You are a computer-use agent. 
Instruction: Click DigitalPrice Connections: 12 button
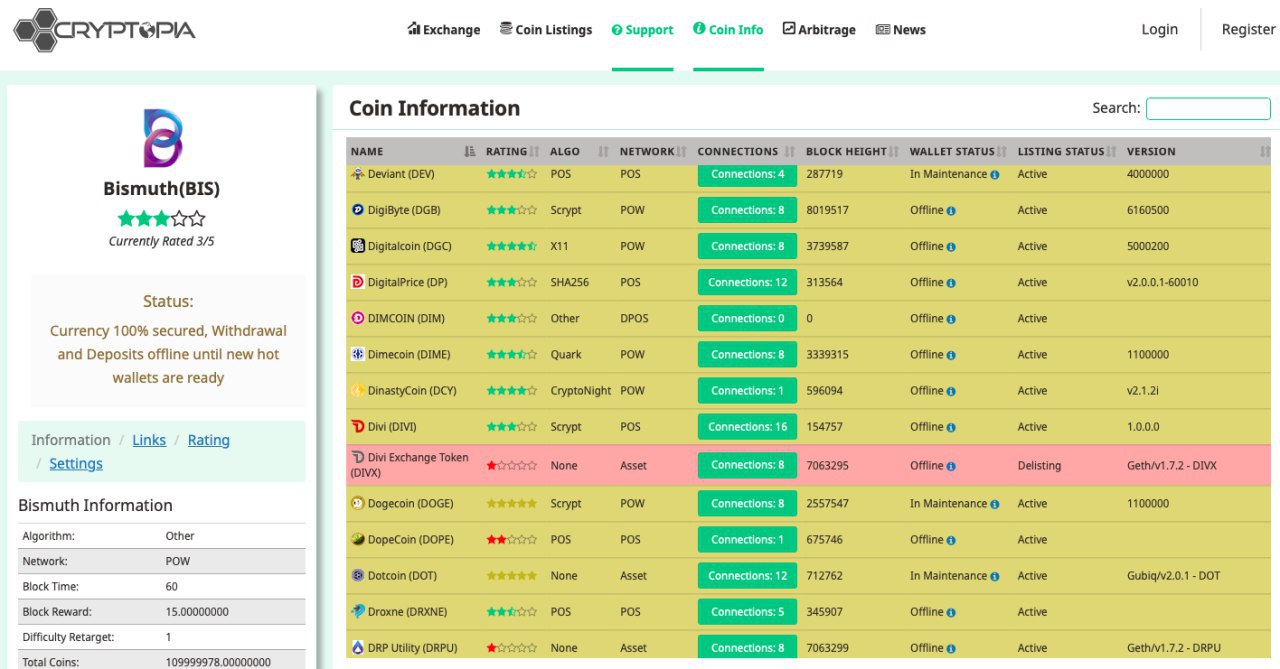tap(747, 282)
